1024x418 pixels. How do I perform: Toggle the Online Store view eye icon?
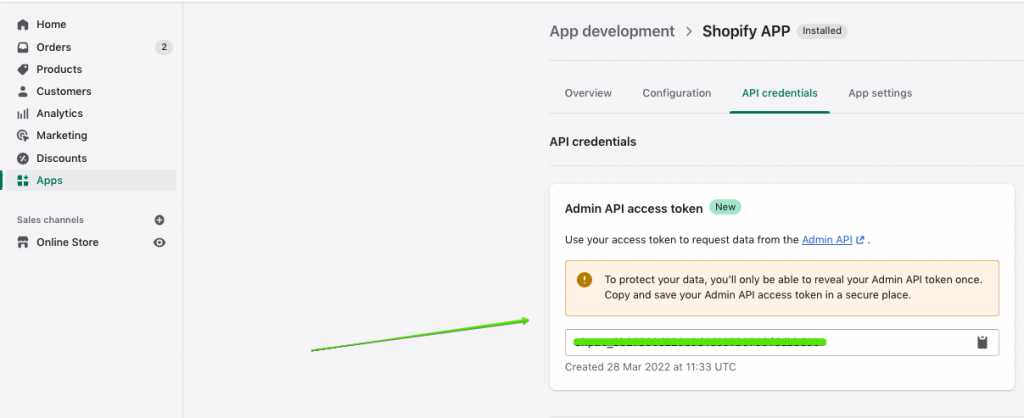coord(159,242)
